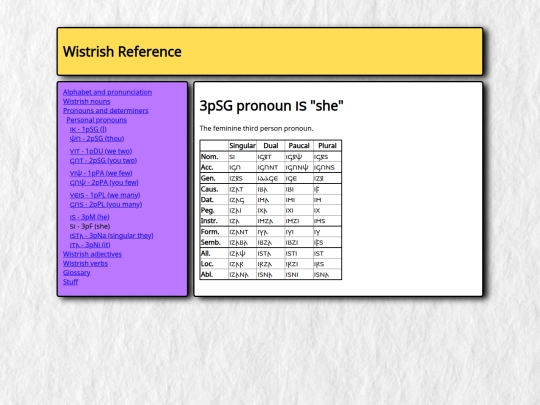Open the Glossary link
The height and width of the screenshot is (405, 540).
click(x=76, y=273)
